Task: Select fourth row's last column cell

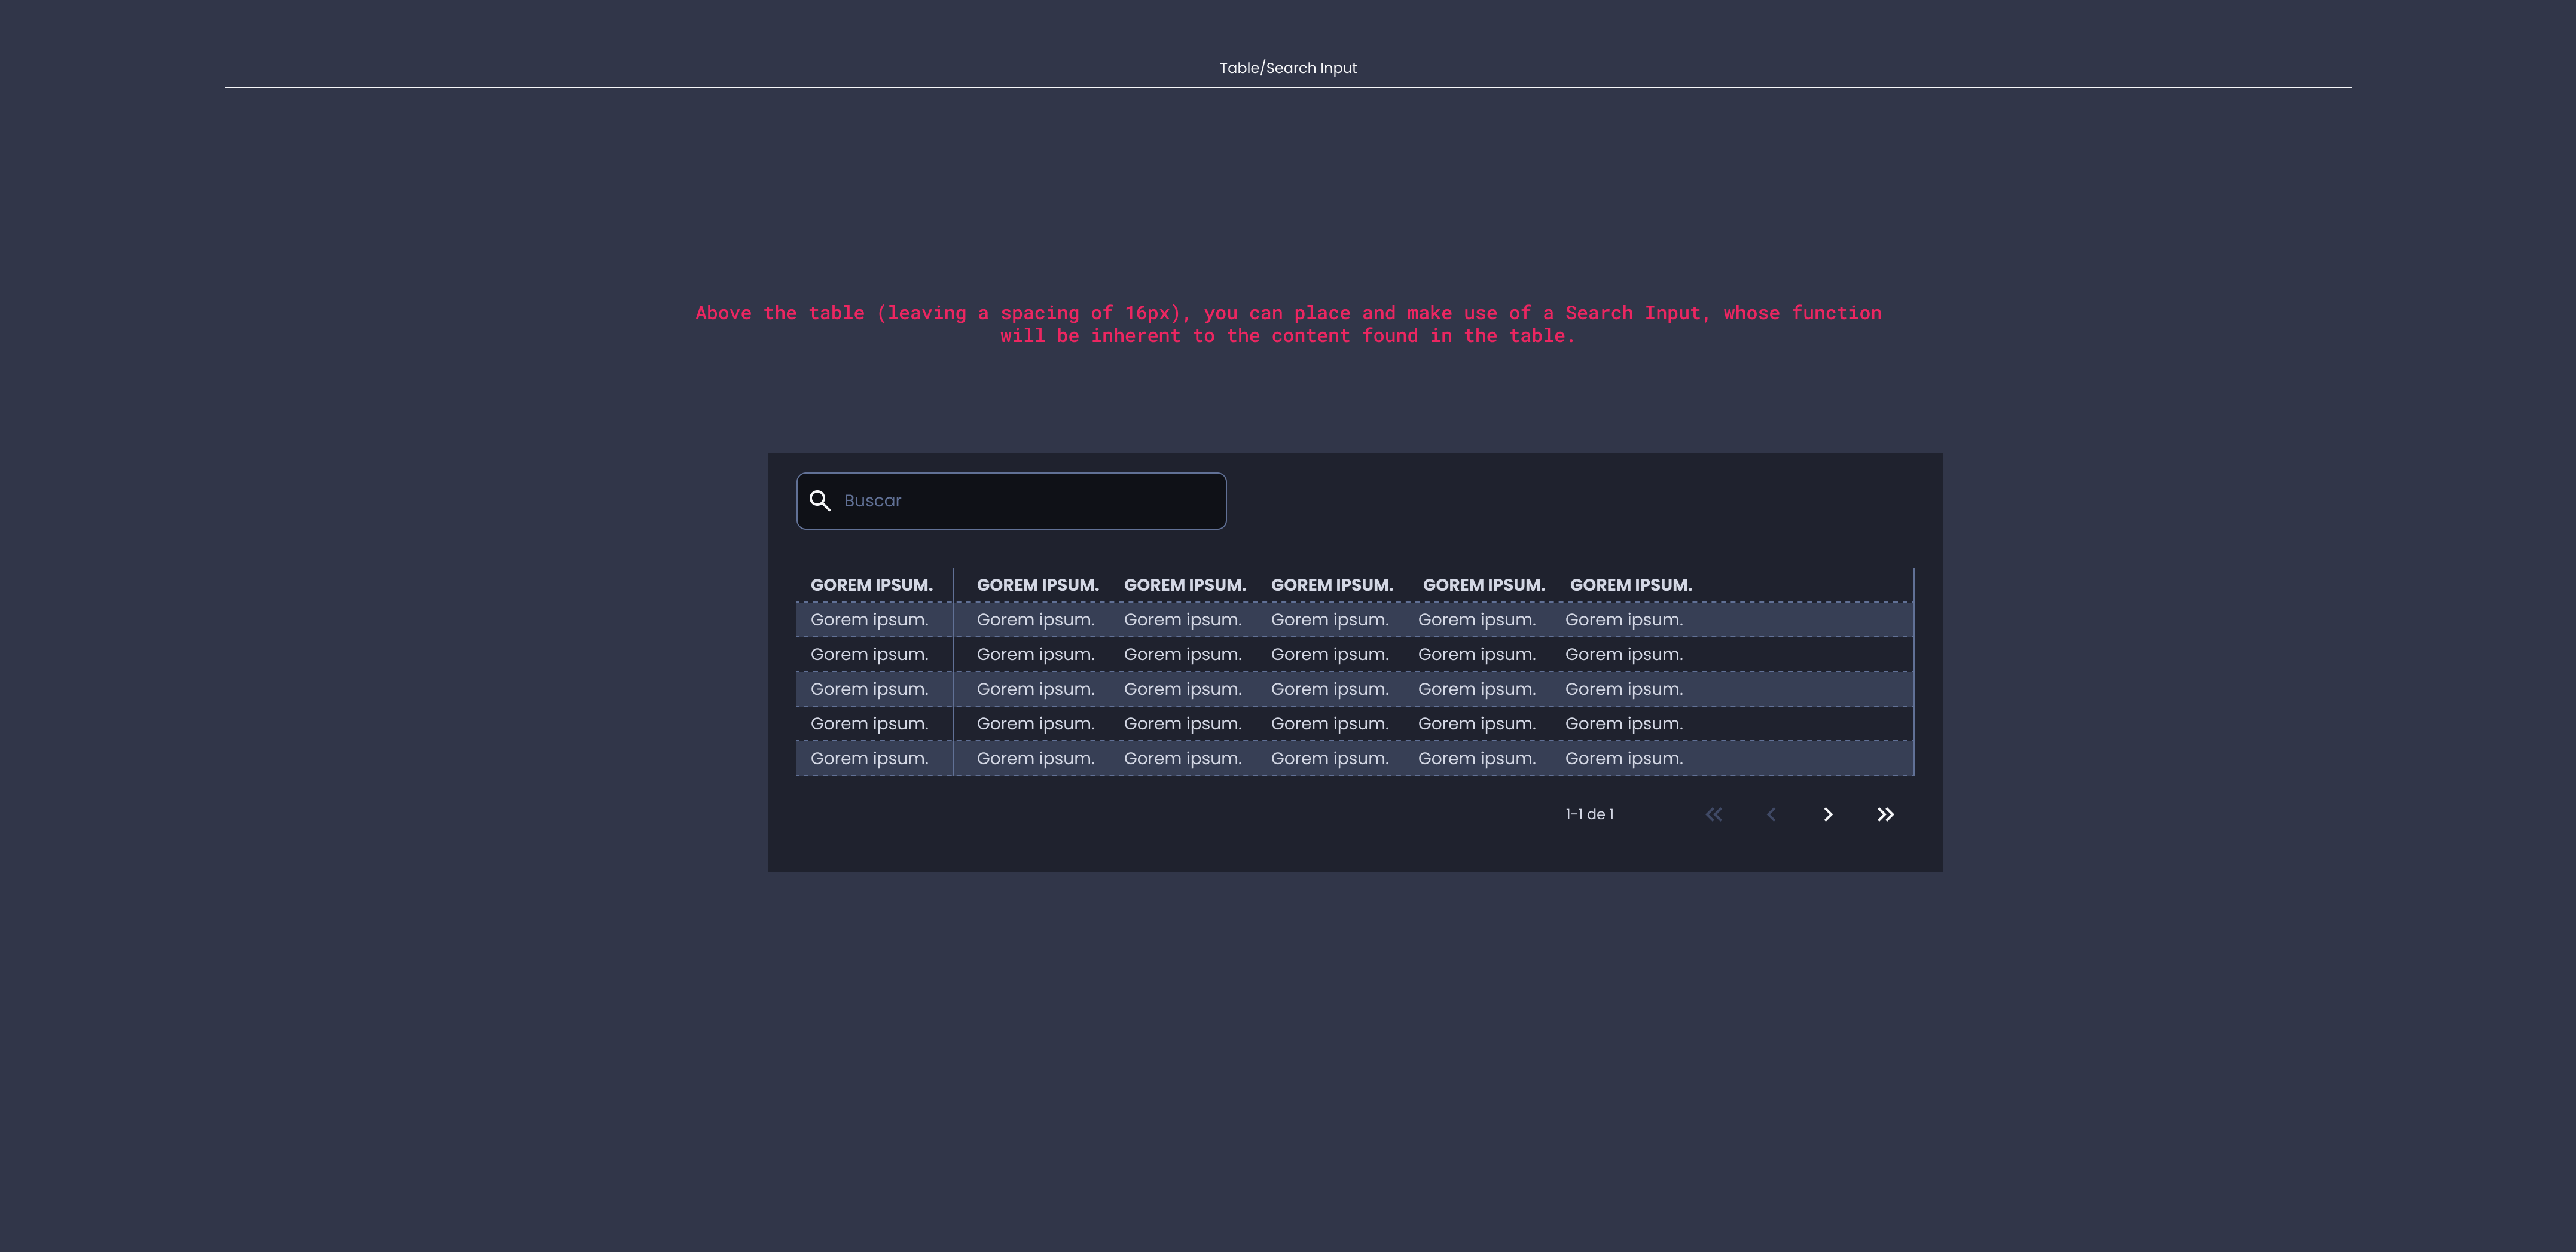Action: (1623, 724)
